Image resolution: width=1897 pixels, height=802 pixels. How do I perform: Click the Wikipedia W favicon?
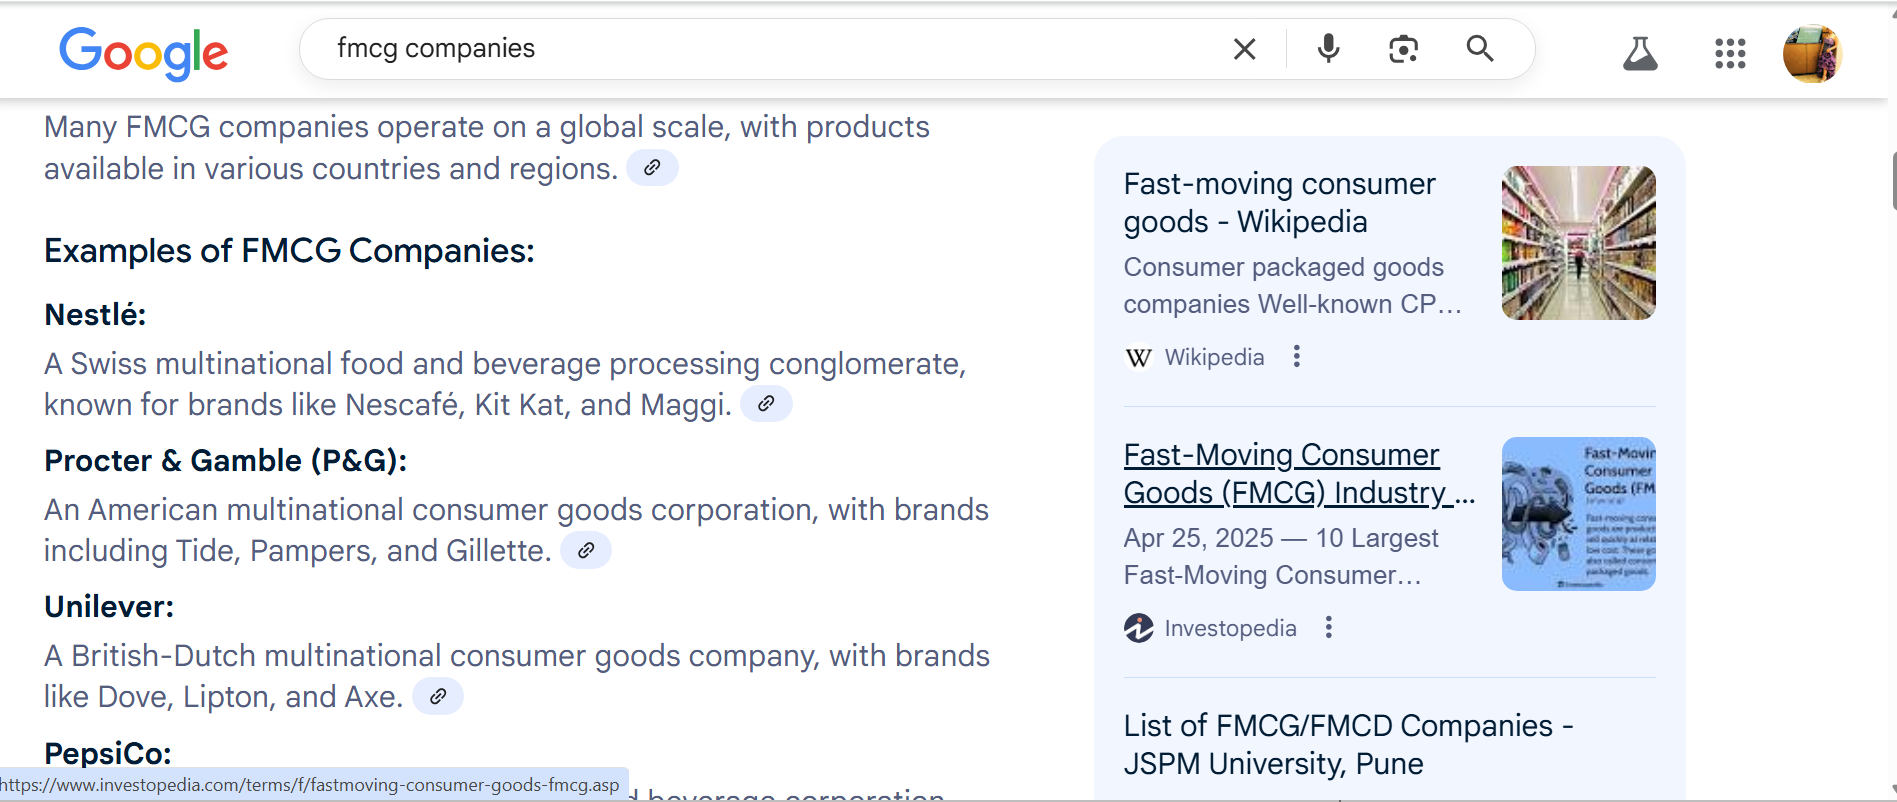(x=1138, y=357)
